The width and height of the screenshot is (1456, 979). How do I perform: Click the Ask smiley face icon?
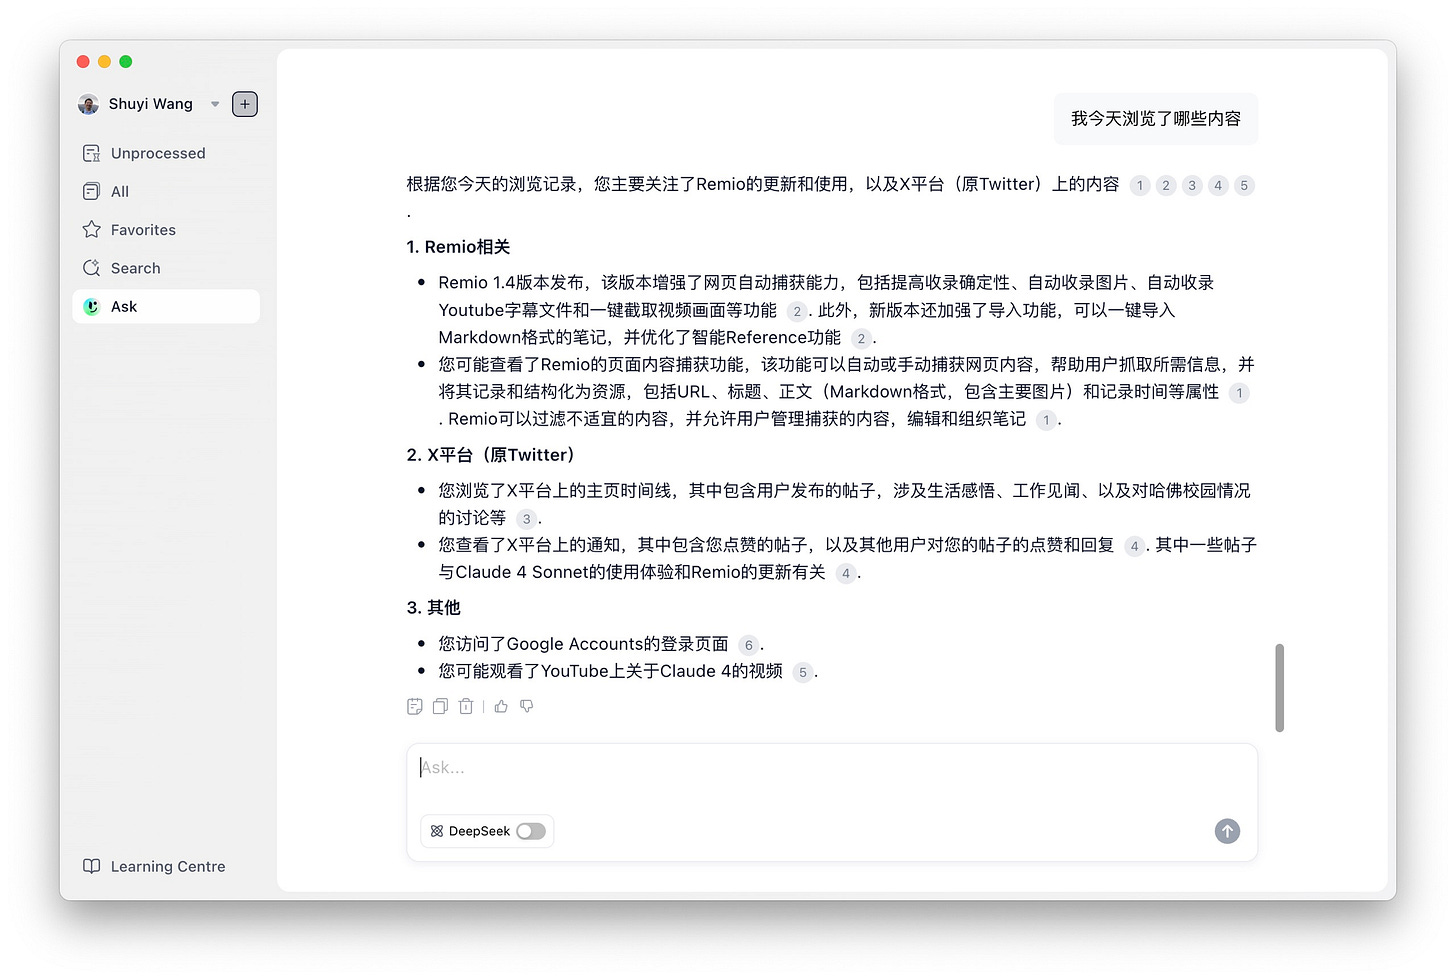pos(91,306)
